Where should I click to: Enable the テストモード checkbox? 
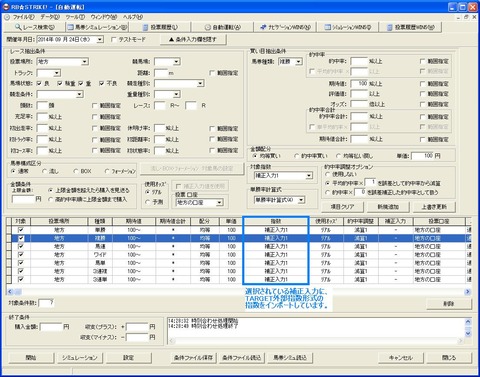114,39
